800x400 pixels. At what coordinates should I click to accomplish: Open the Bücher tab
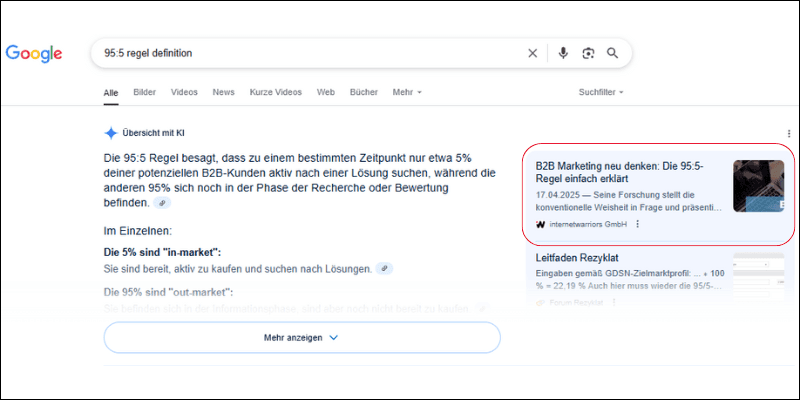click(364, 92)
